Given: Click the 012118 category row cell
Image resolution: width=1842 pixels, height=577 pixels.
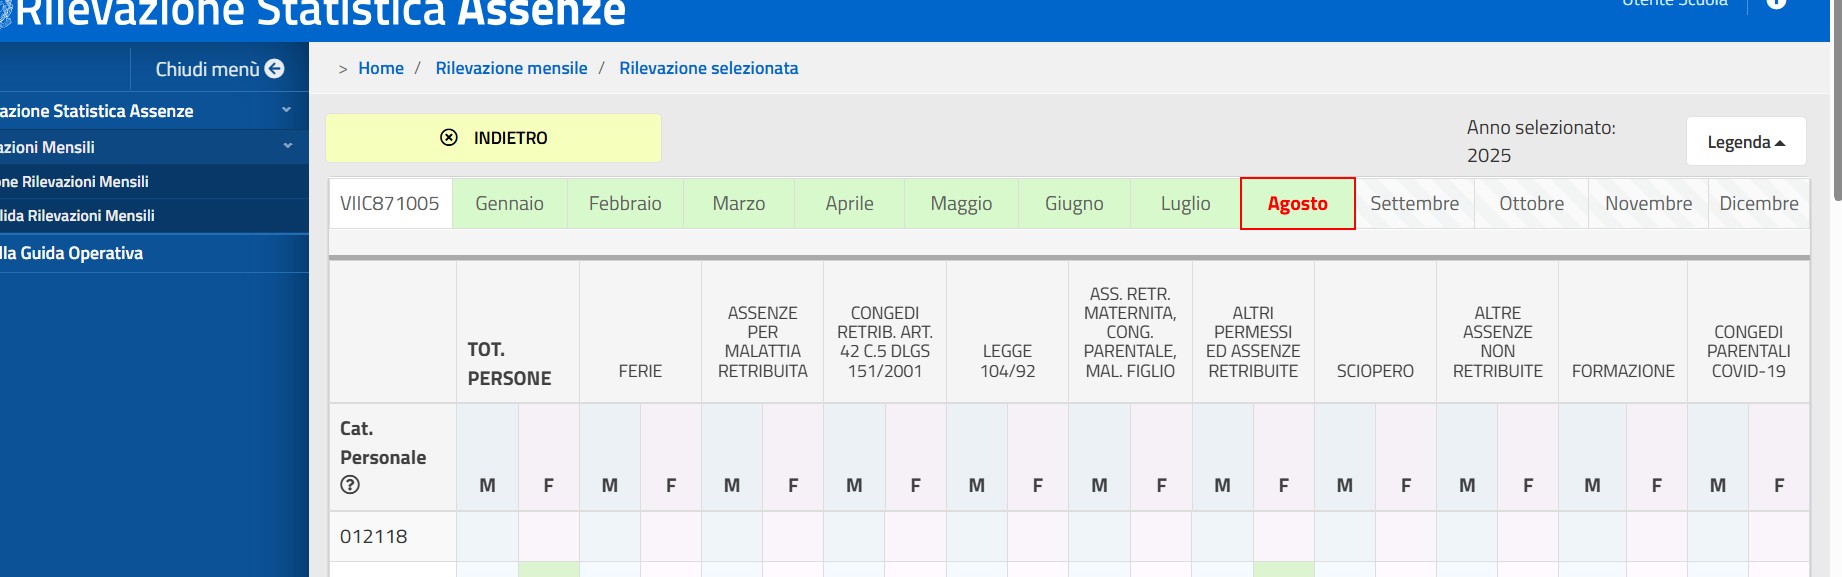Looking at the screenshot, I should pos(374,537).
